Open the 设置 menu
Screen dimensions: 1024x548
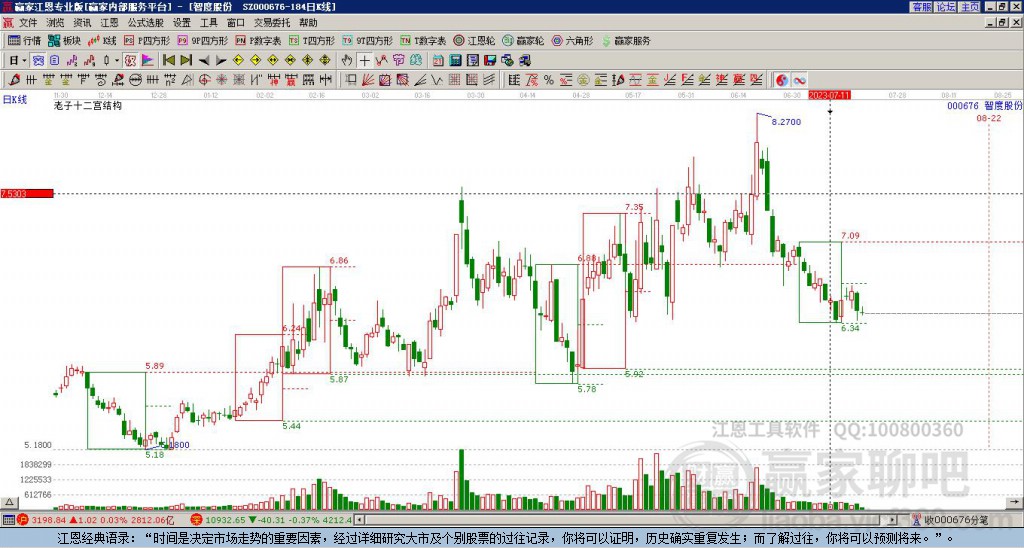pyautogui.click(x=182, y=23)
